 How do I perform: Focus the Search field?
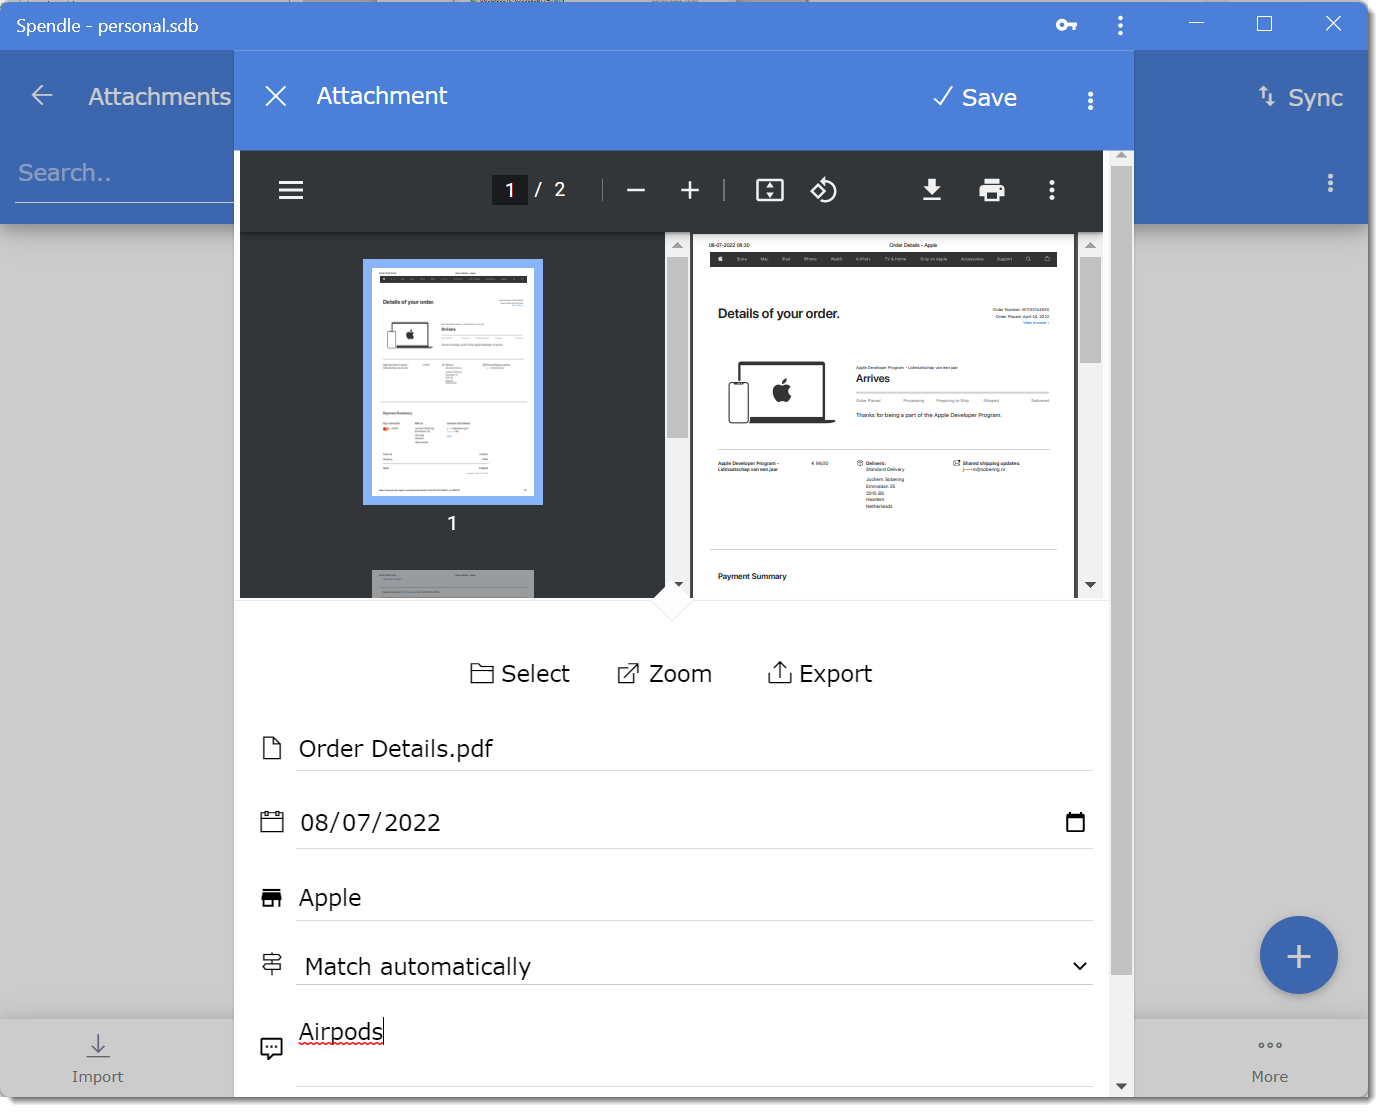point(124,173)
